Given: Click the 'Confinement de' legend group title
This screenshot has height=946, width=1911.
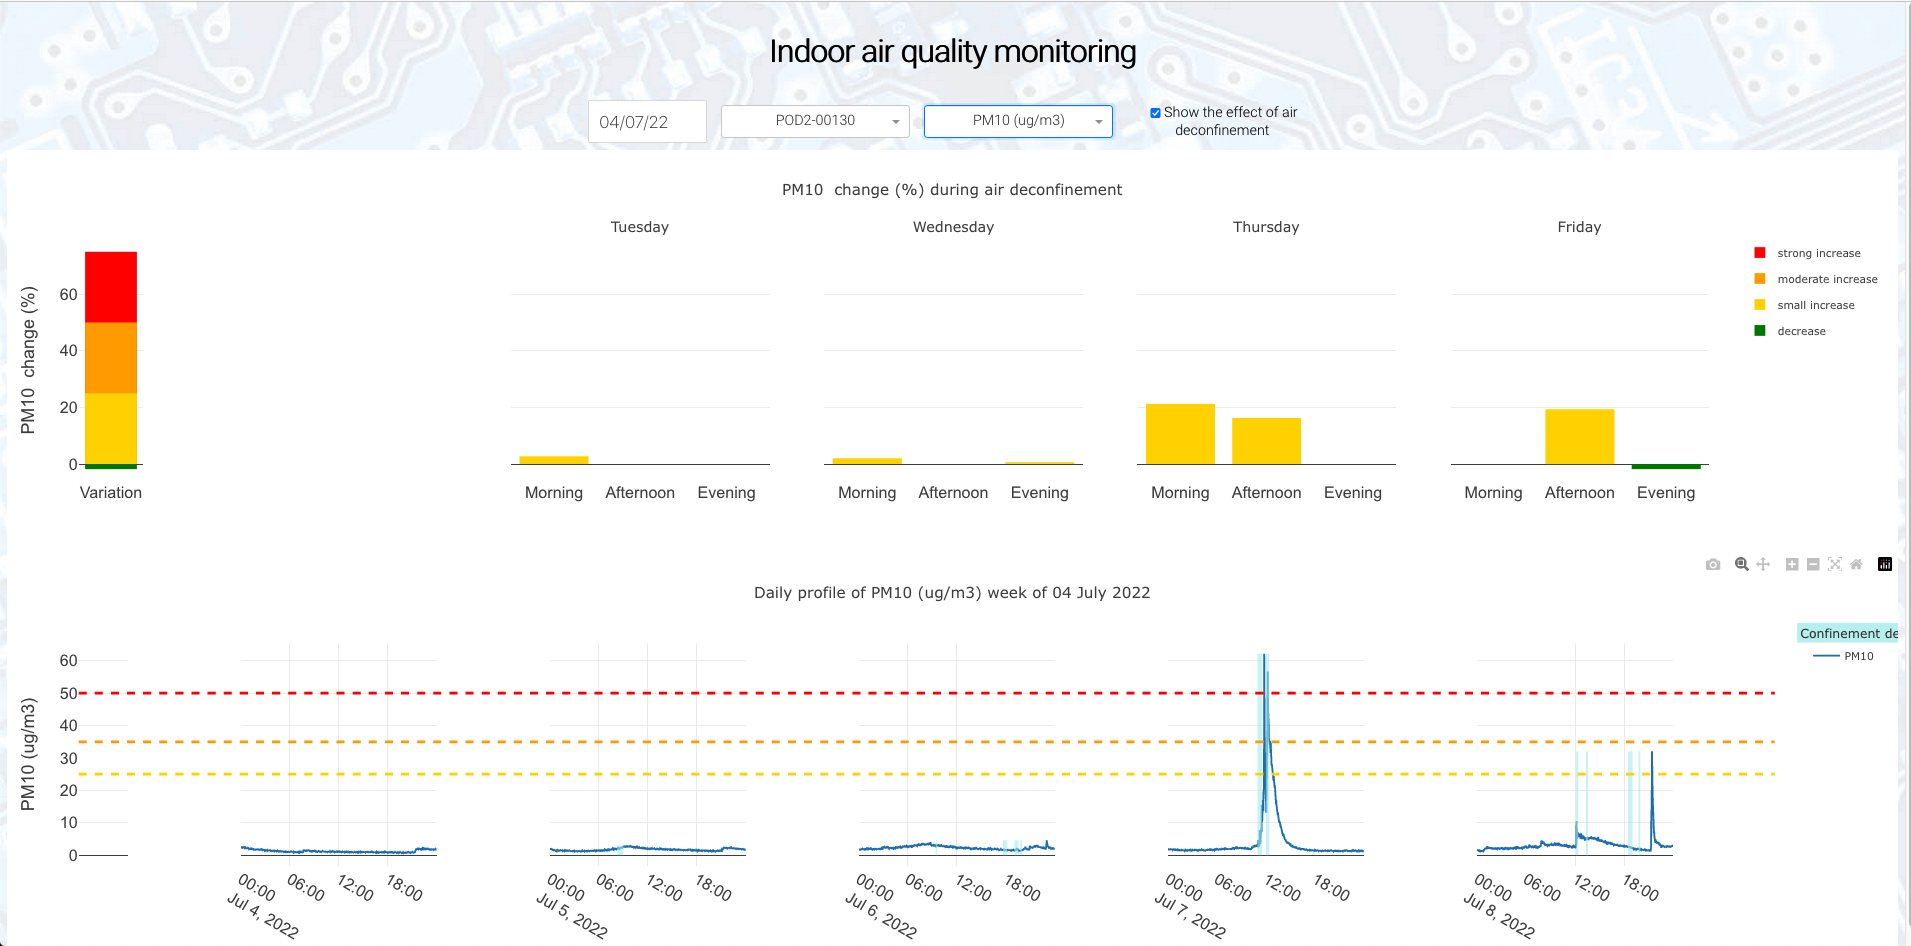Looking at the screenshot, I should pyautogui.click(x=1848, y=633).
